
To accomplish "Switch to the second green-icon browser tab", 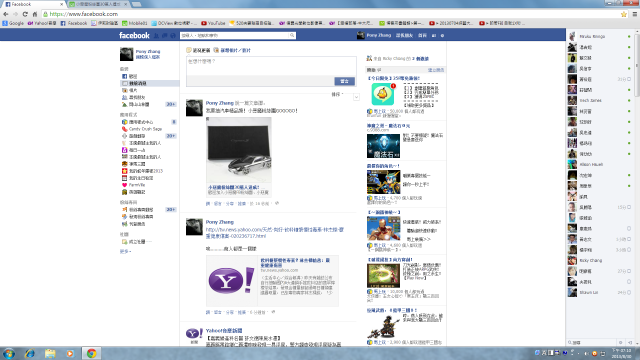I will pos(98,4).
